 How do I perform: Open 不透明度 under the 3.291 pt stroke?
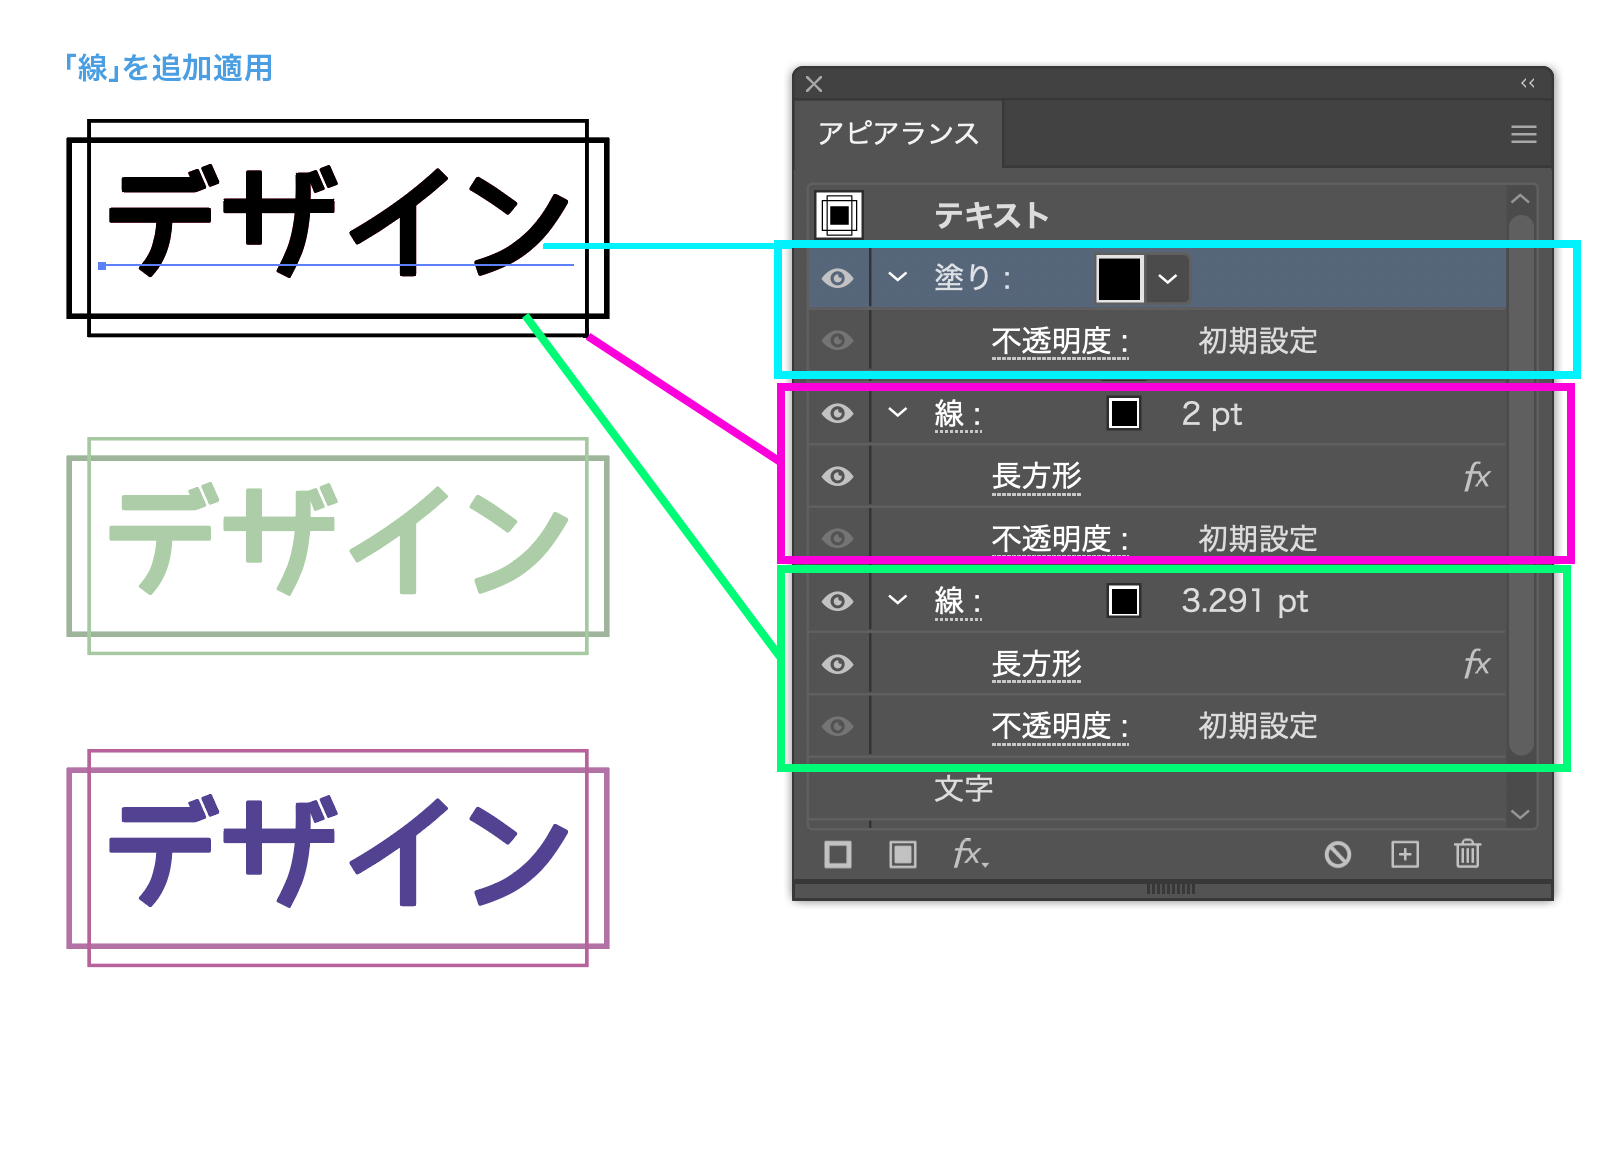(x=1060, y=726)
